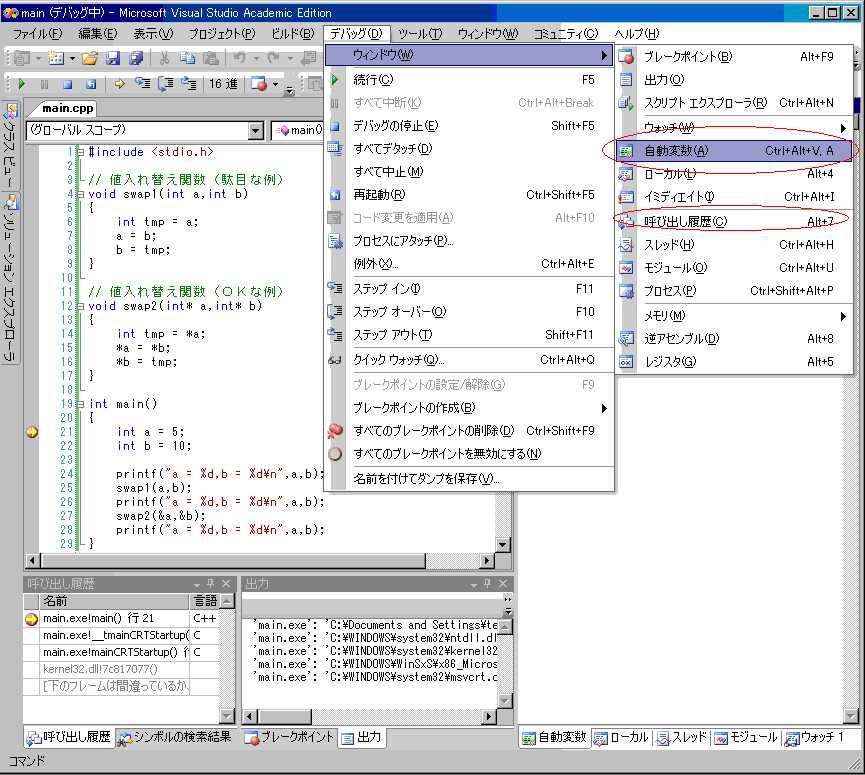
Task: Choose Quick Watch (クイック ウォッチ) menu item
Action: coord(469,360)
